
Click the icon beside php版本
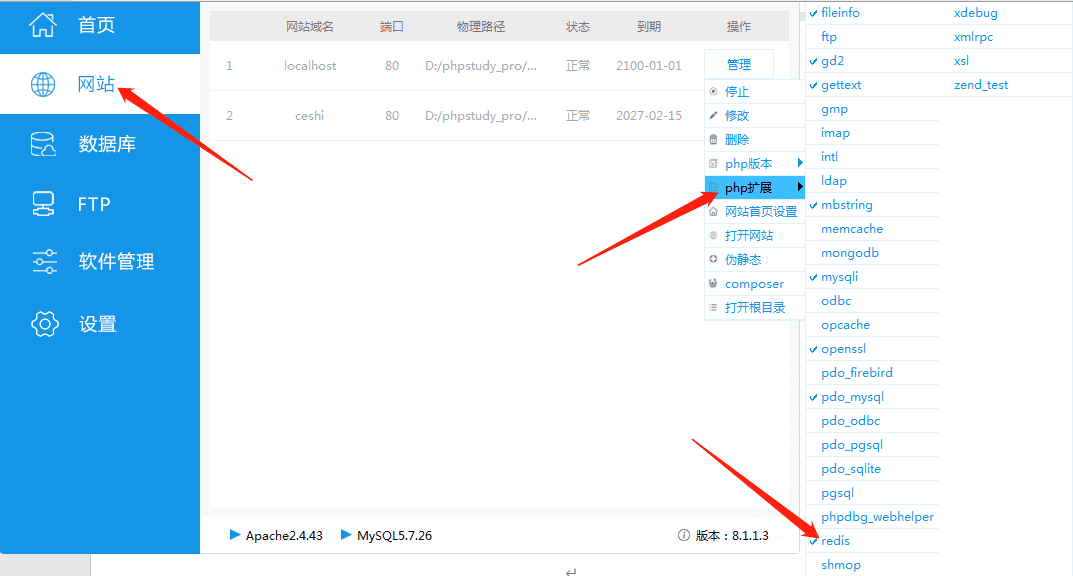pos(713,163)
